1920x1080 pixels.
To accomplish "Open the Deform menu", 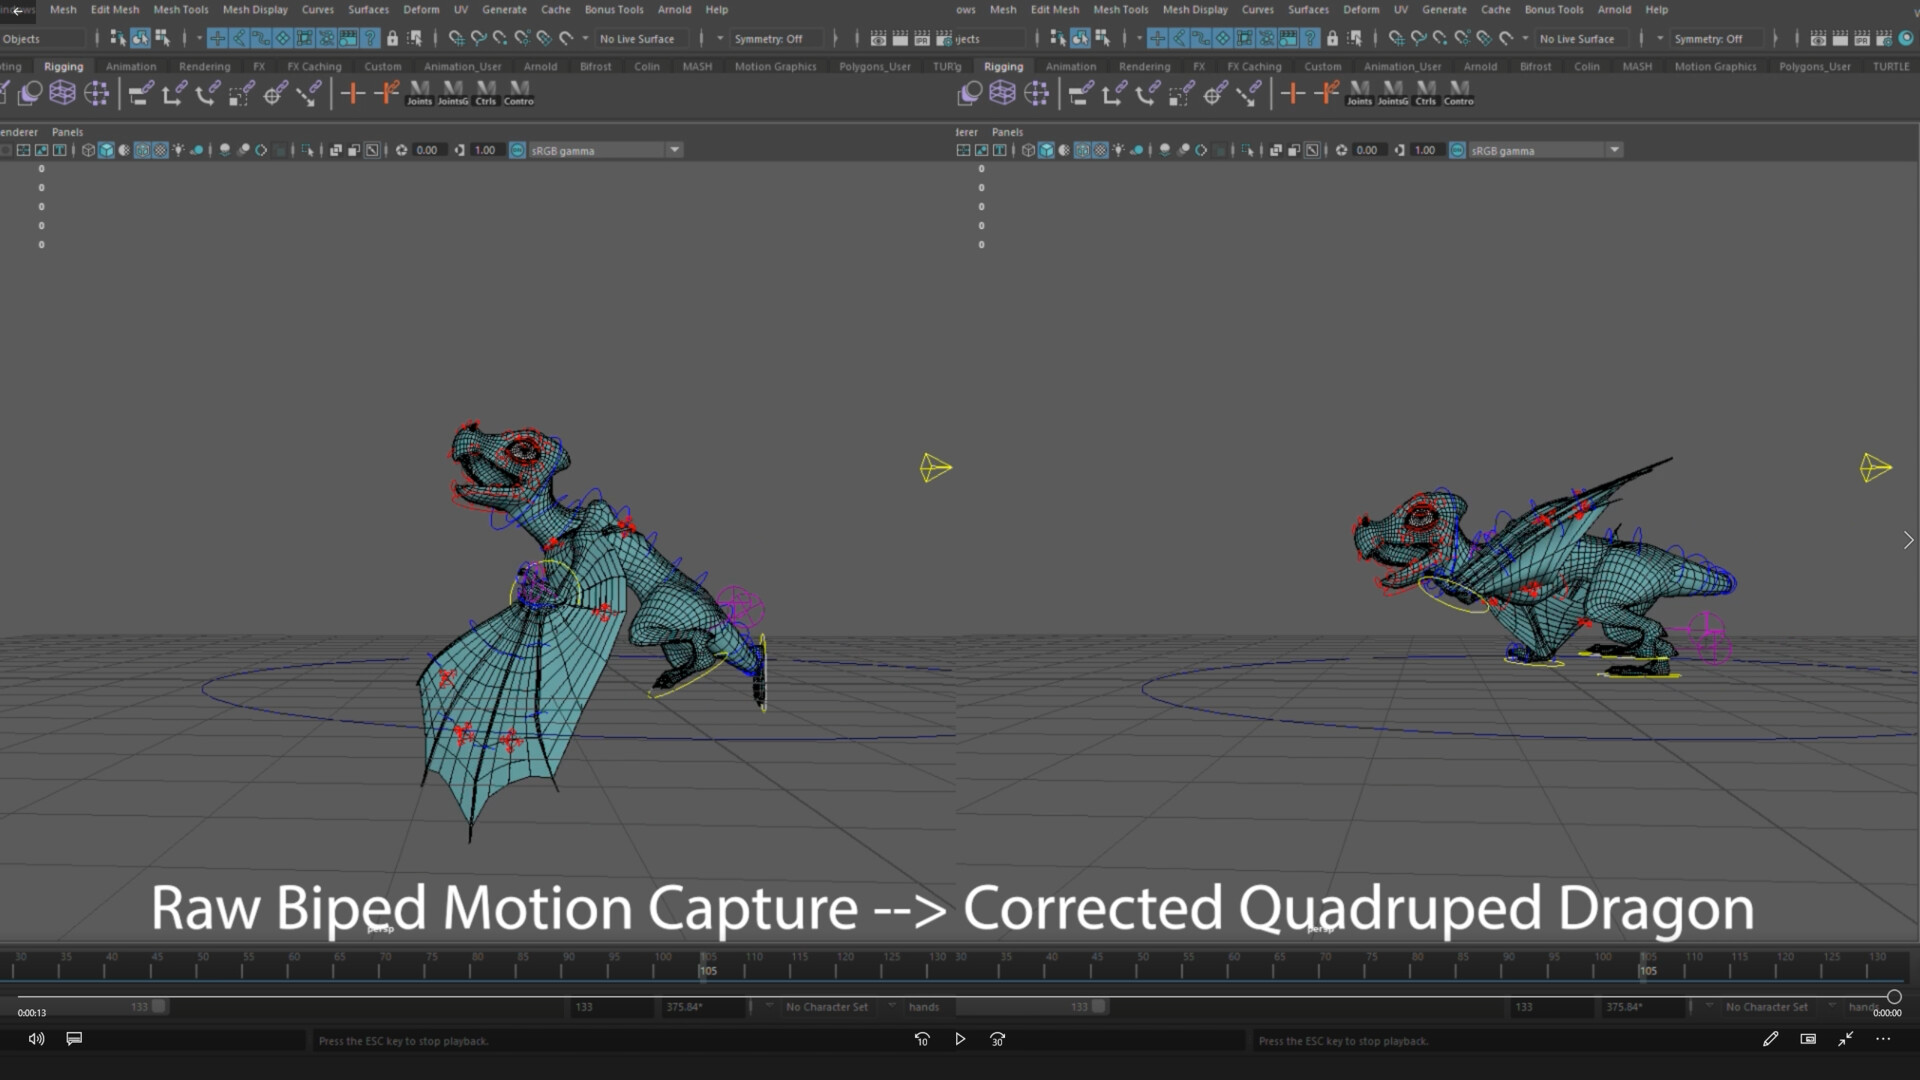I will click(x=421, y=9).
